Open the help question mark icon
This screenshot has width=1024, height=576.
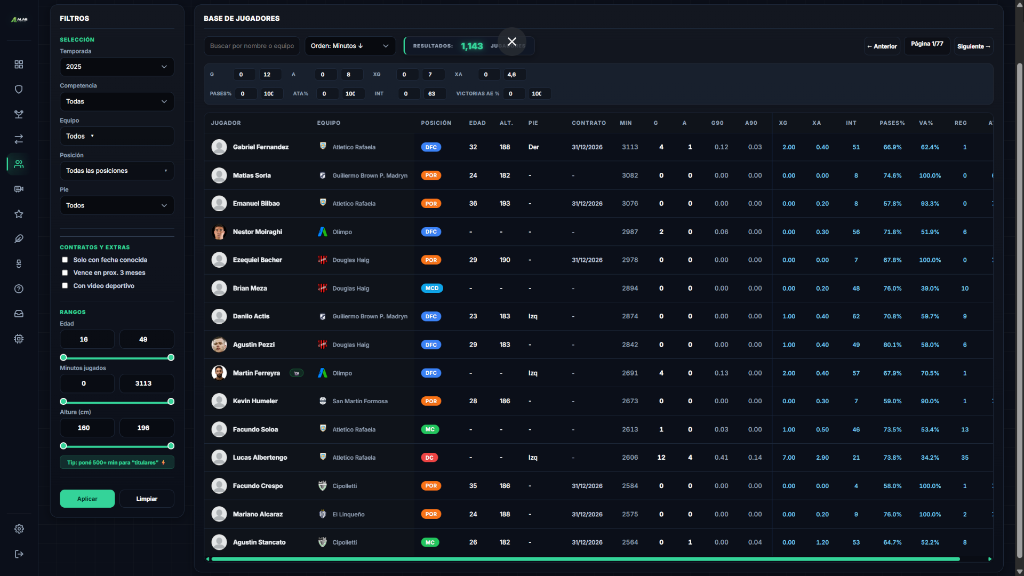18,288
